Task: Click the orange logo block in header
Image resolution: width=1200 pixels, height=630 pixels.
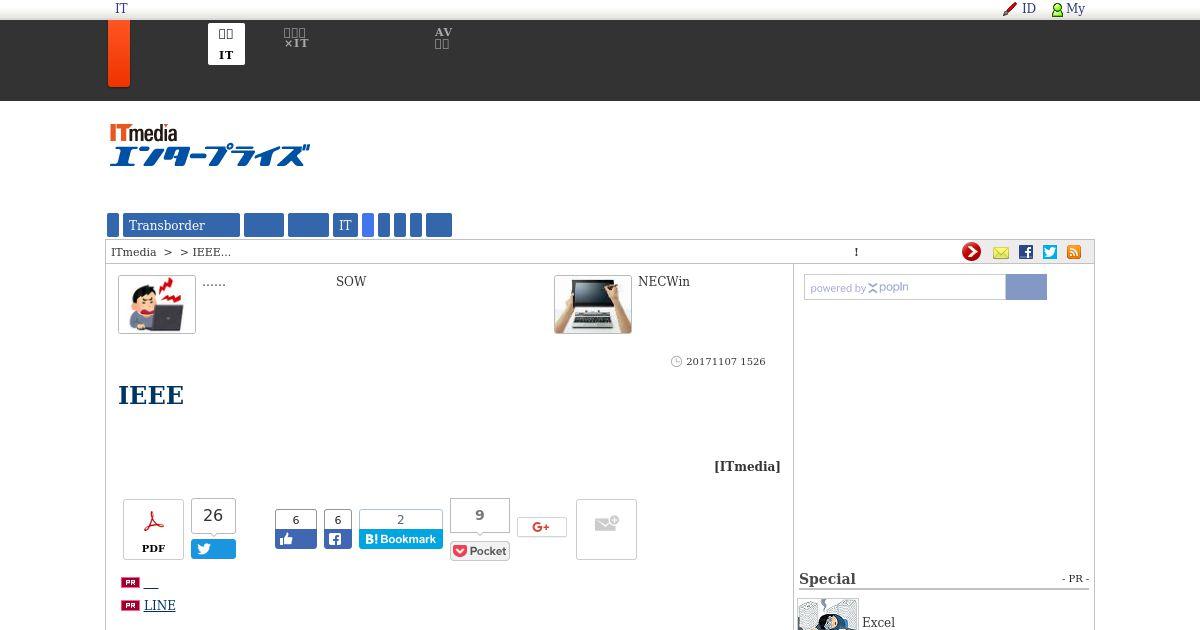Action: coord(119,53)
